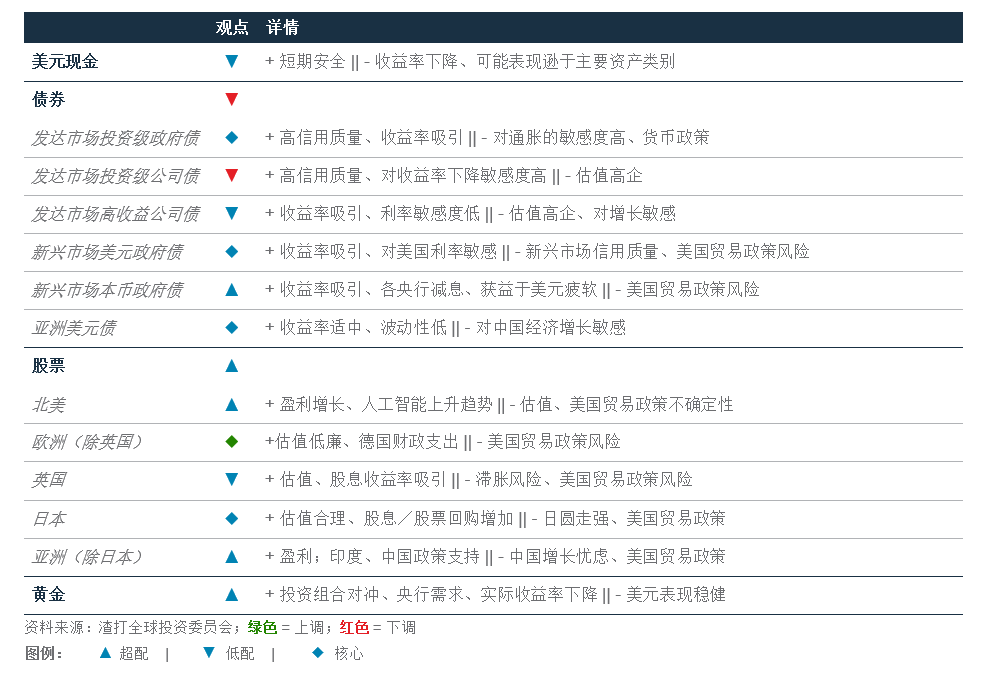The width and height of the screenshot is (988, 681).
Task: Click the down triangle beside 美元现金
Action: 232,61
